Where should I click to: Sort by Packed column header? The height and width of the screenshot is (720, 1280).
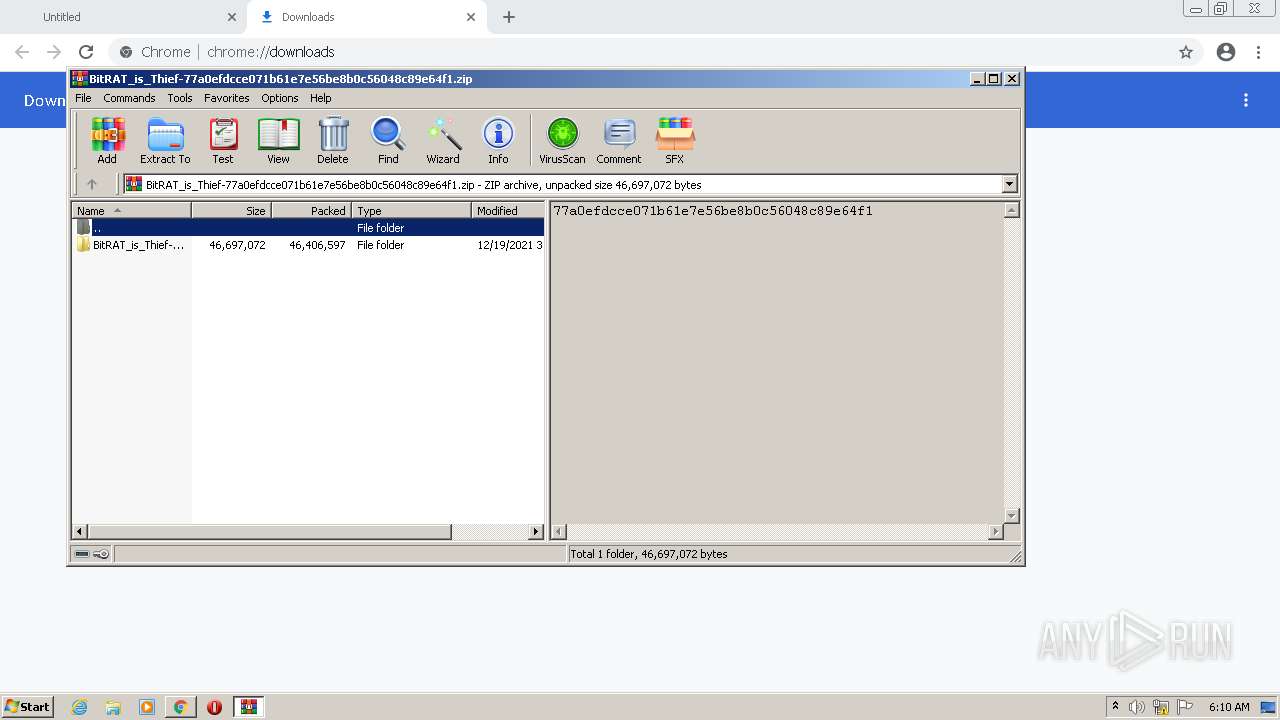(311, 210)
